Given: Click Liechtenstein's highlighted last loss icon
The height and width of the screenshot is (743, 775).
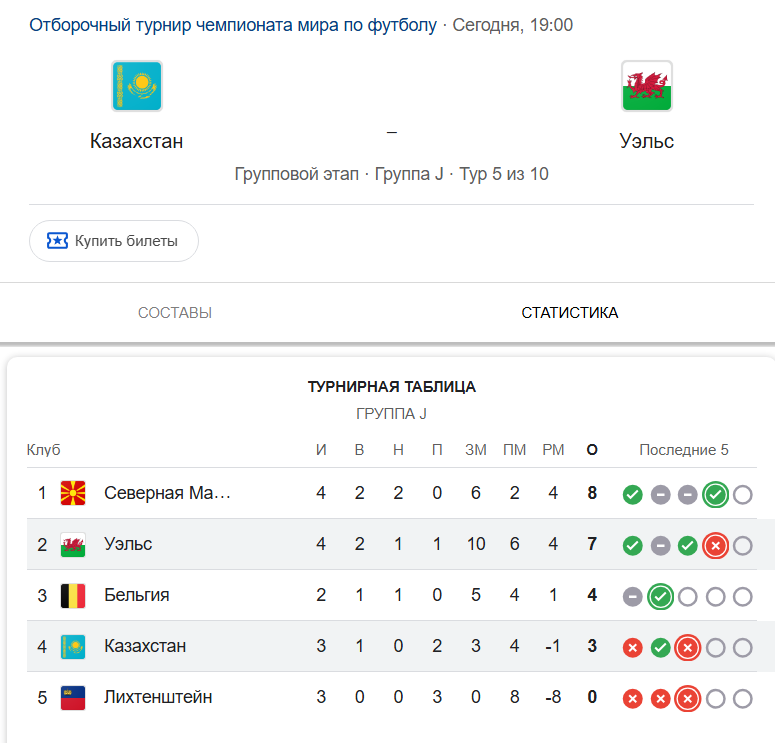Looking at the screenshot, I should (x=688, y=699).
